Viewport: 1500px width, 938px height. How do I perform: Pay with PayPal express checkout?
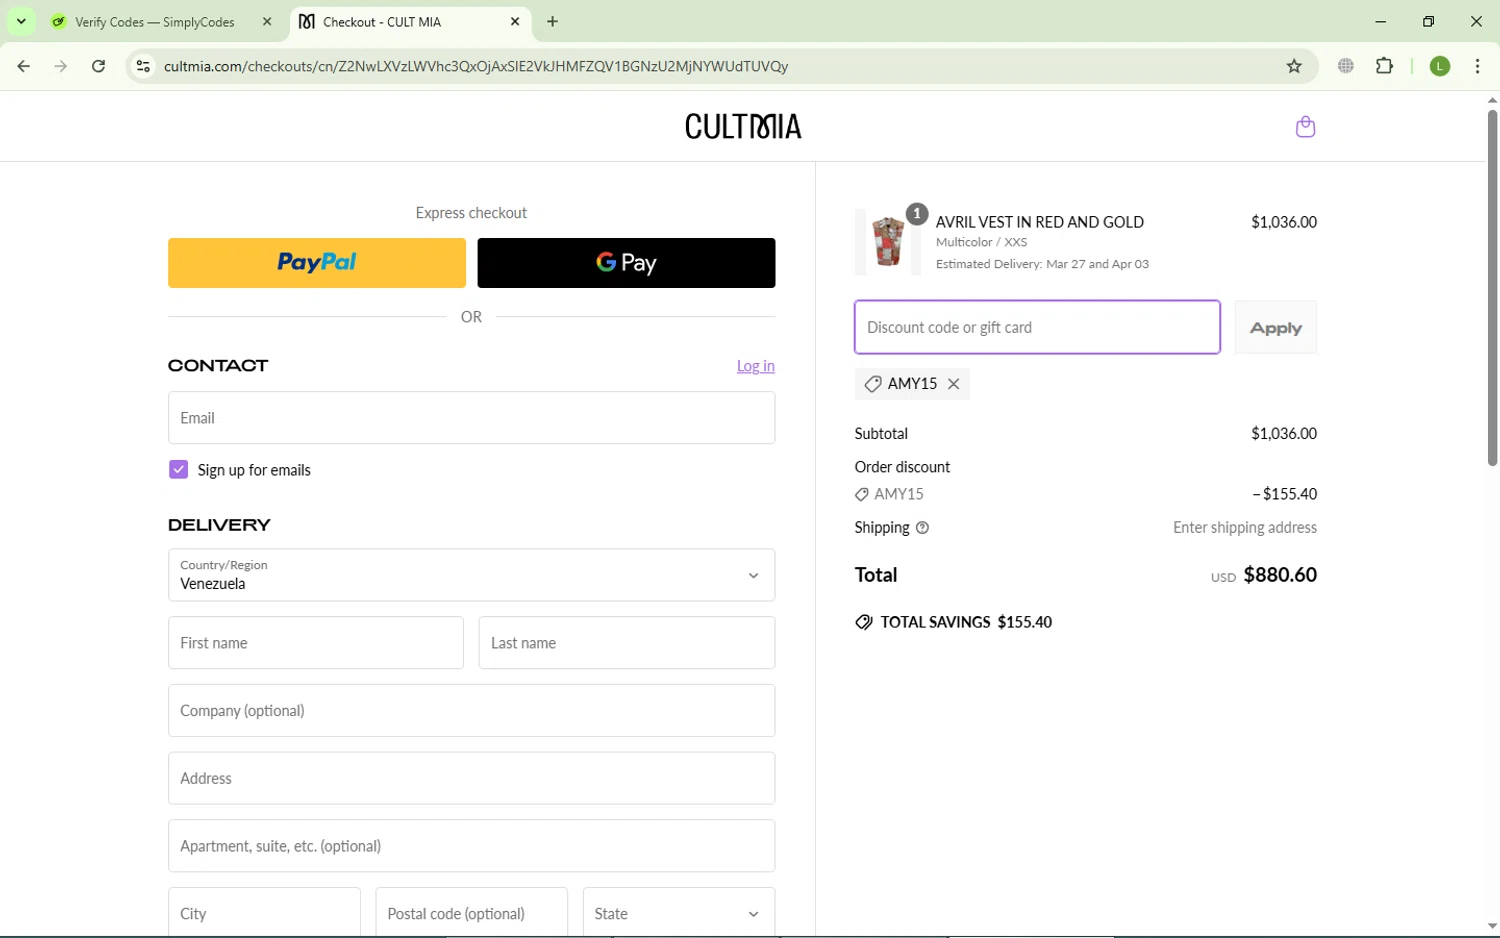point(317,263)
